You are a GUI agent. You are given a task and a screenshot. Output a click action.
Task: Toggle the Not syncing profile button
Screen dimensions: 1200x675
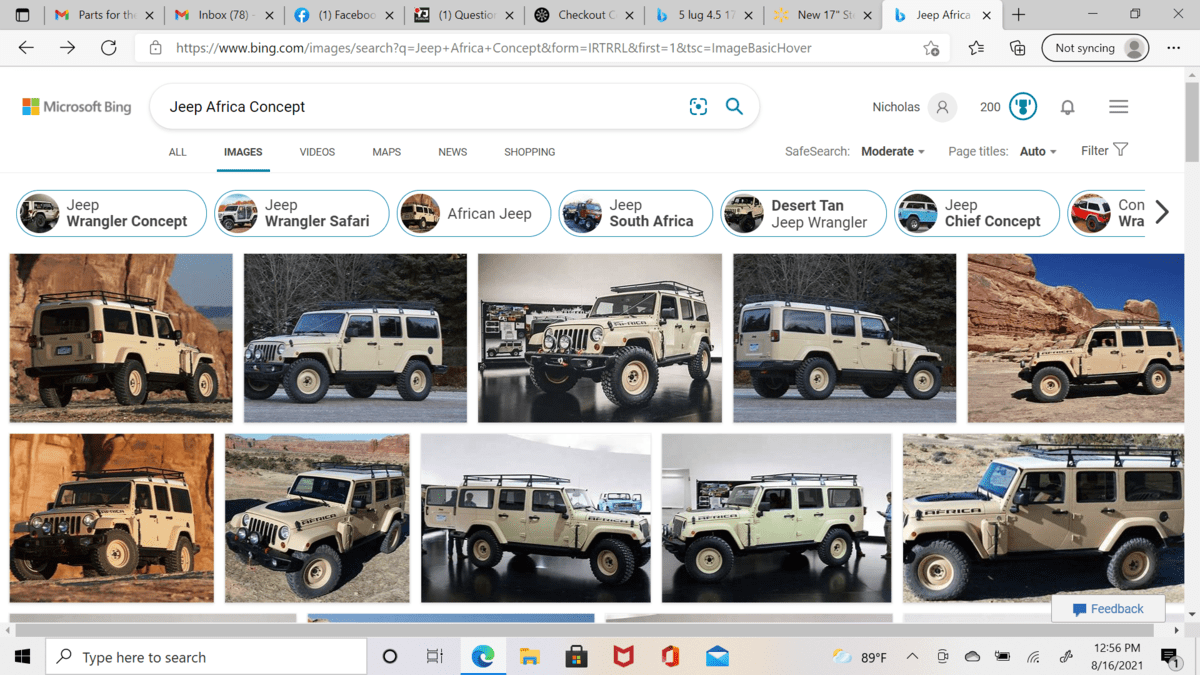(1096, 48)
